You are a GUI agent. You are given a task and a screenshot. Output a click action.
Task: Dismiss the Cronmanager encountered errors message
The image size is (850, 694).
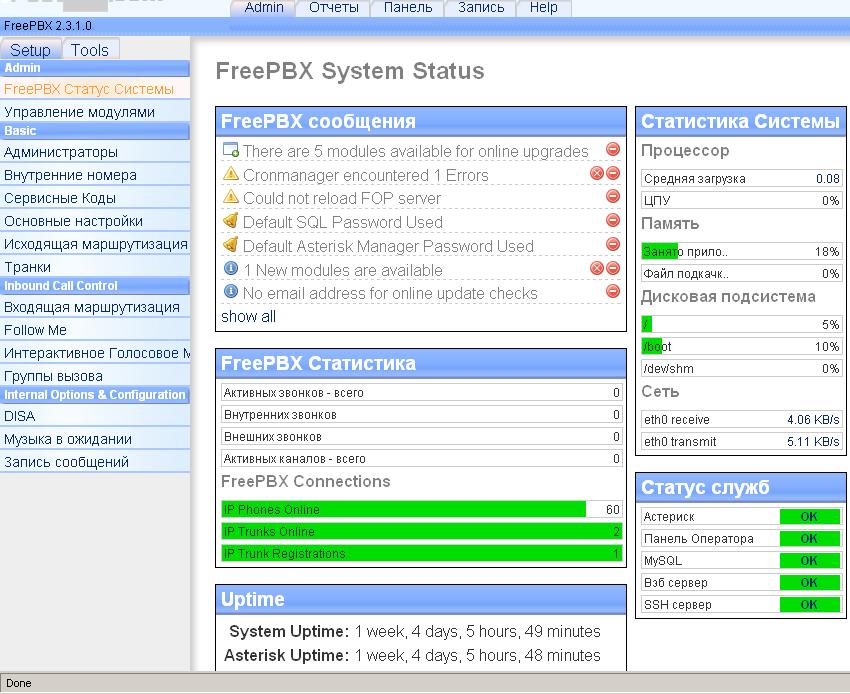[x=613, y=173]
